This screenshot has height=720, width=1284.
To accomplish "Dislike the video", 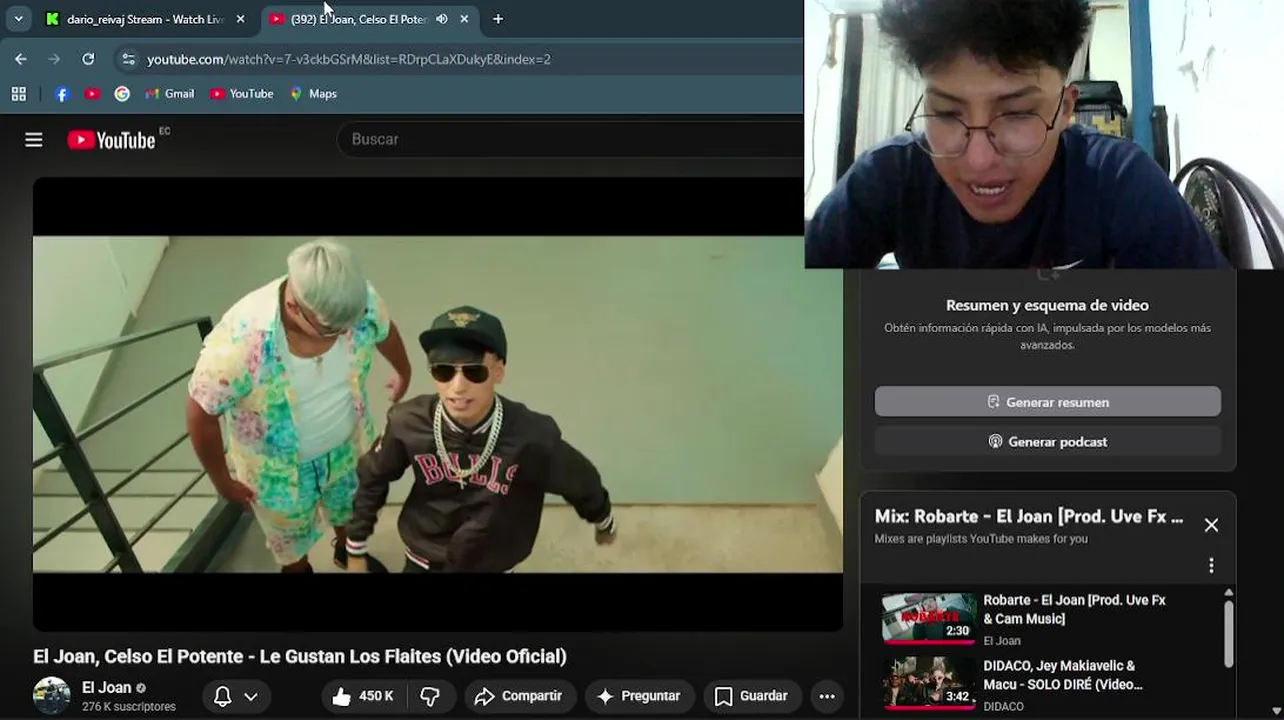I will coord(431,696).
